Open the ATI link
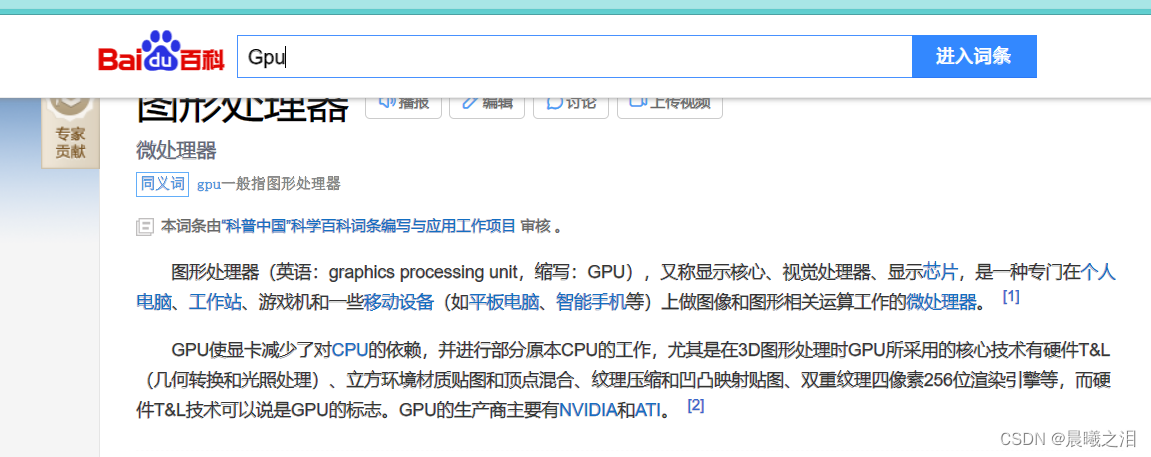The image size is (1151, 457). [647, 410]
